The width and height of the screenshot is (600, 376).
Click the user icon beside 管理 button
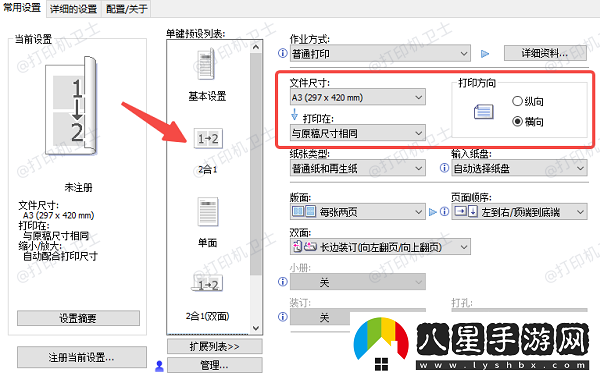159,366
